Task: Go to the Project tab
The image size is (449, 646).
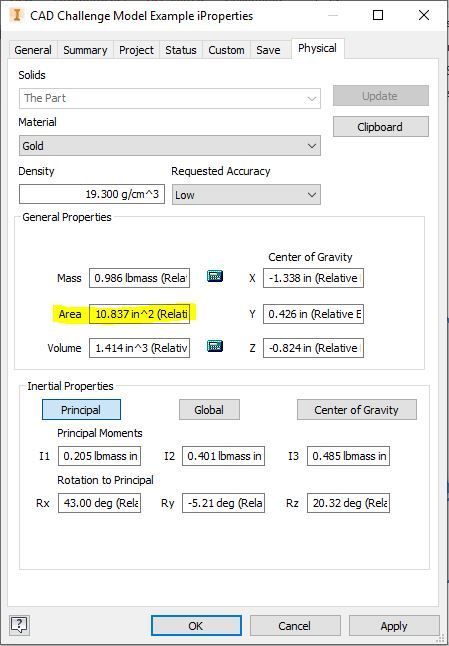Action: pos(136,50)
